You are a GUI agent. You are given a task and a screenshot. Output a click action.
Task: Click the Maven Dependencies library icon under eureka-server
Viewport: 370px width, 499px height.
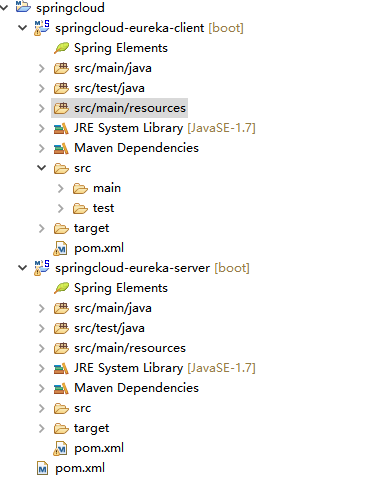click(61, 388)
